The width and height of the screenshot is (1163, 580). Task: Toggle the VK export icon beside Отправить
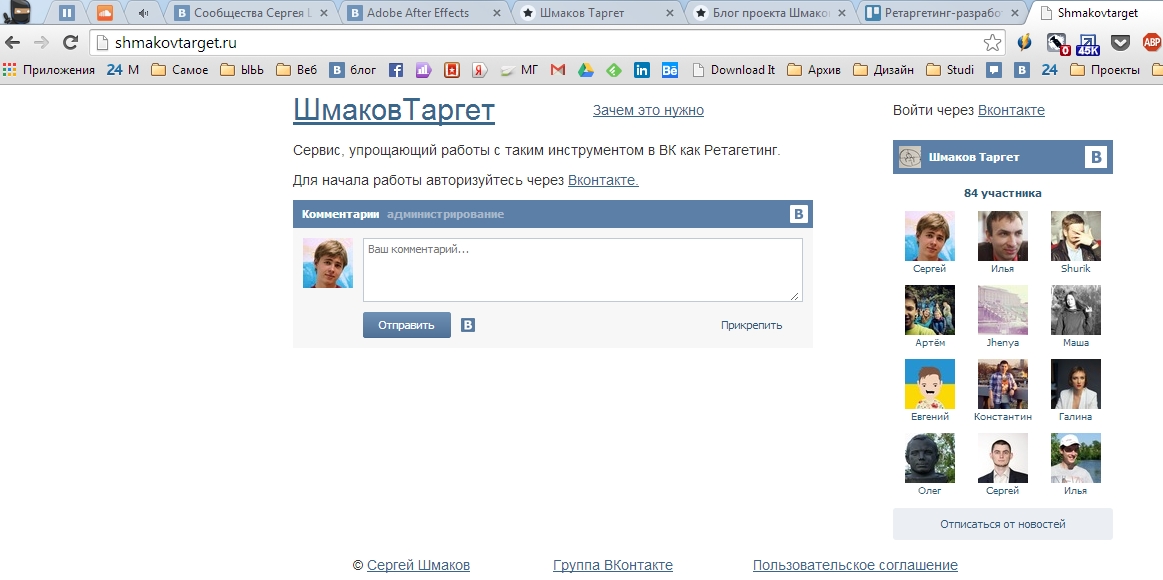tap(467, 325)
